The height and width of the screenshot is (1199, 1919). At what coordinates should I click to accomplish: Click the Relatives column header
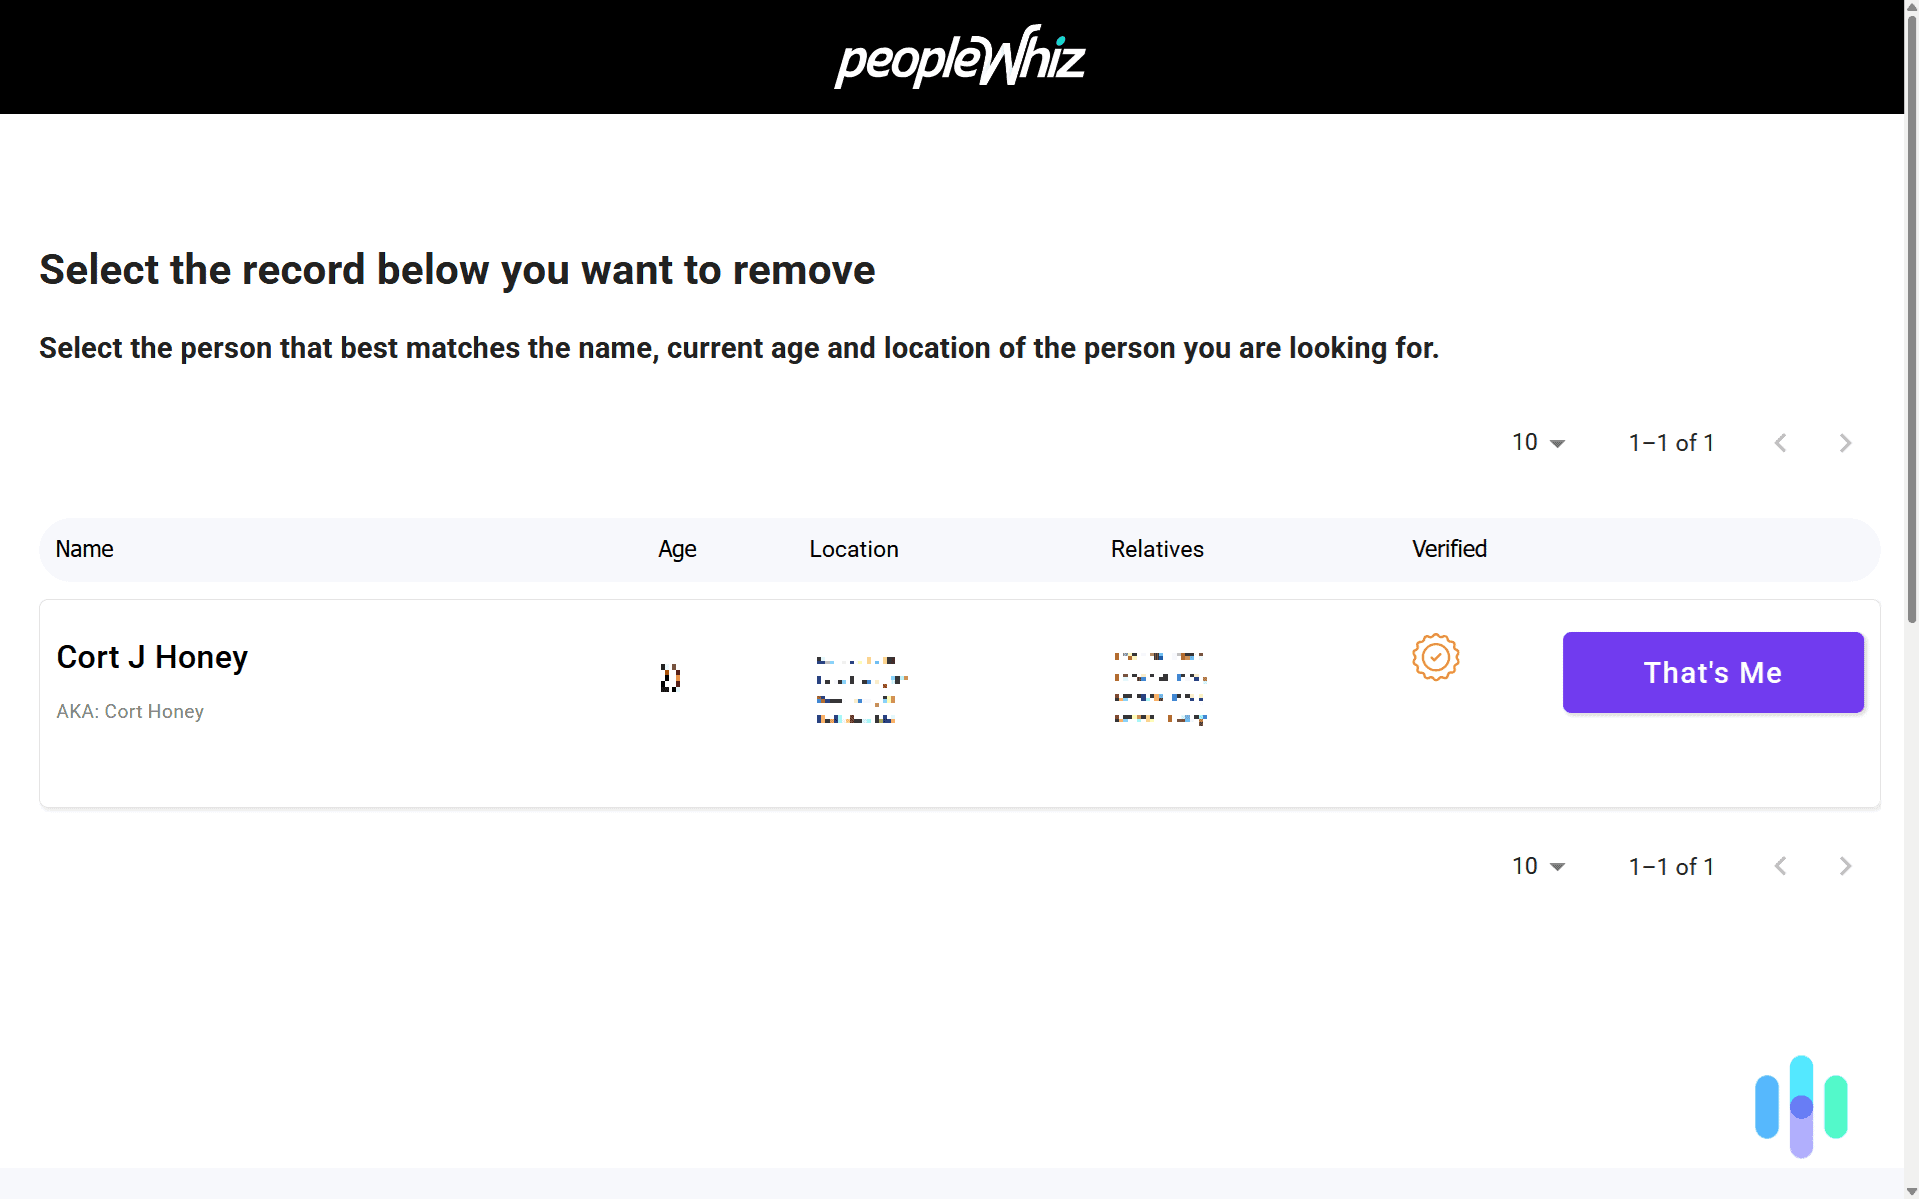(1157, 549)
